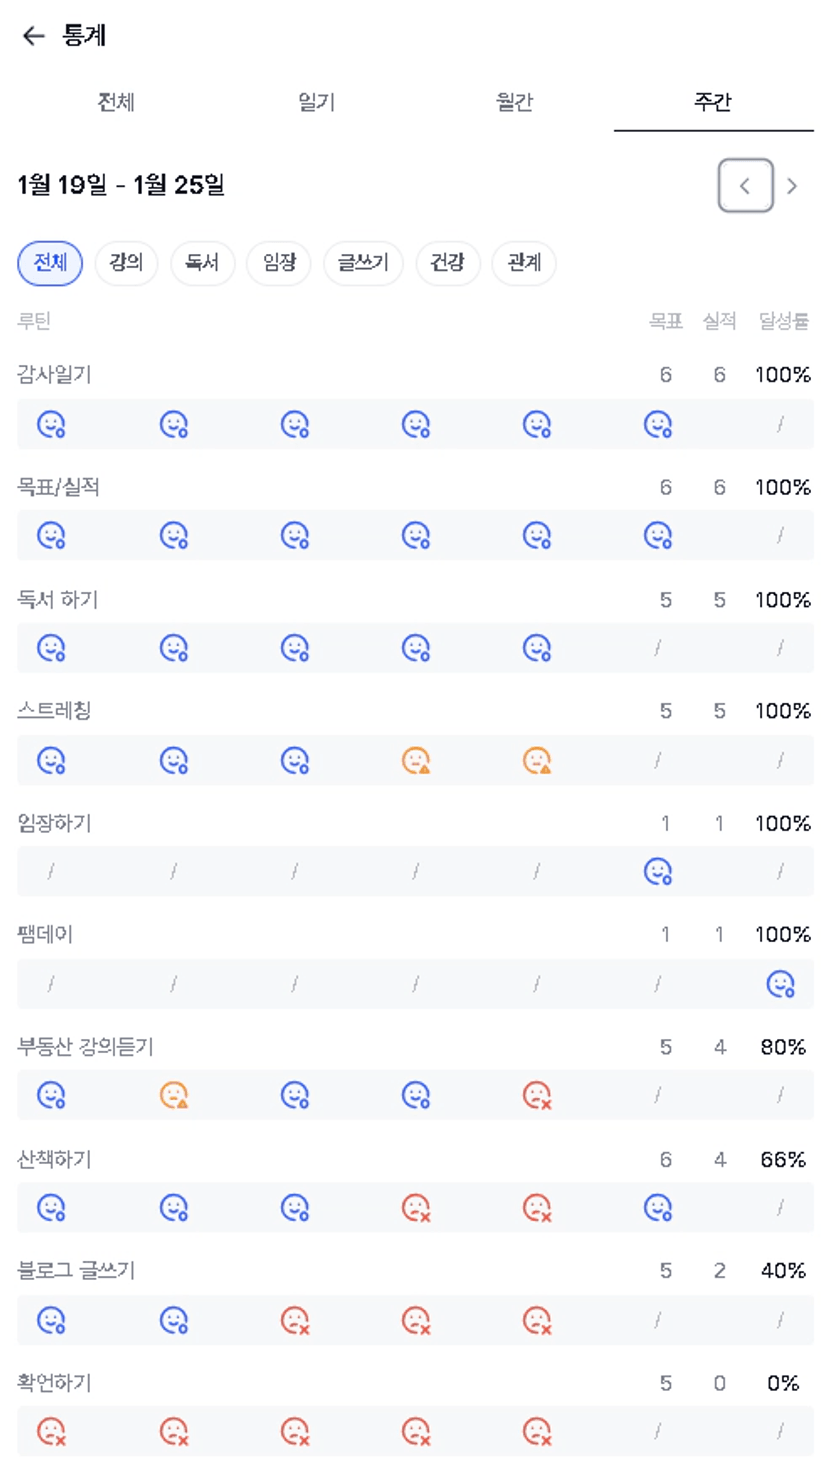The image size is (827, 1457).
Task: Go to next week with right chevron
Action: click(792, 186)
